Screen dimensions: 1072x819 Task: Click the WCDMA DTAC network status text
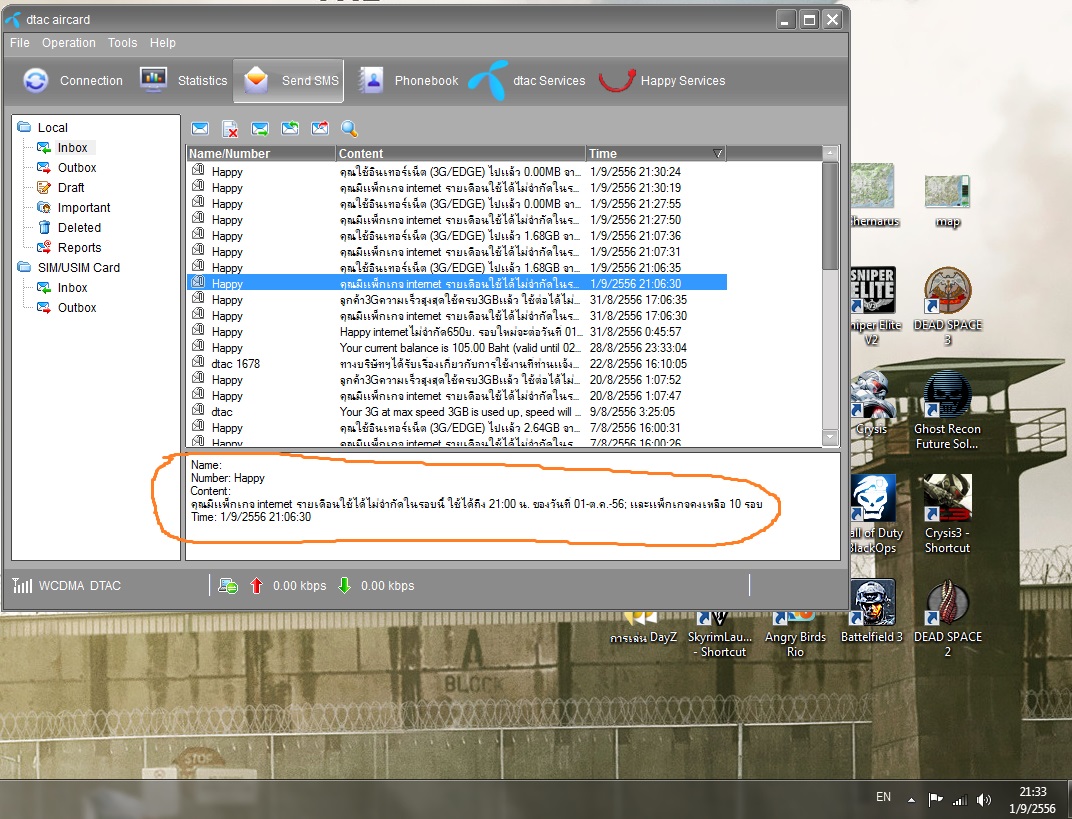coord(79,586)
